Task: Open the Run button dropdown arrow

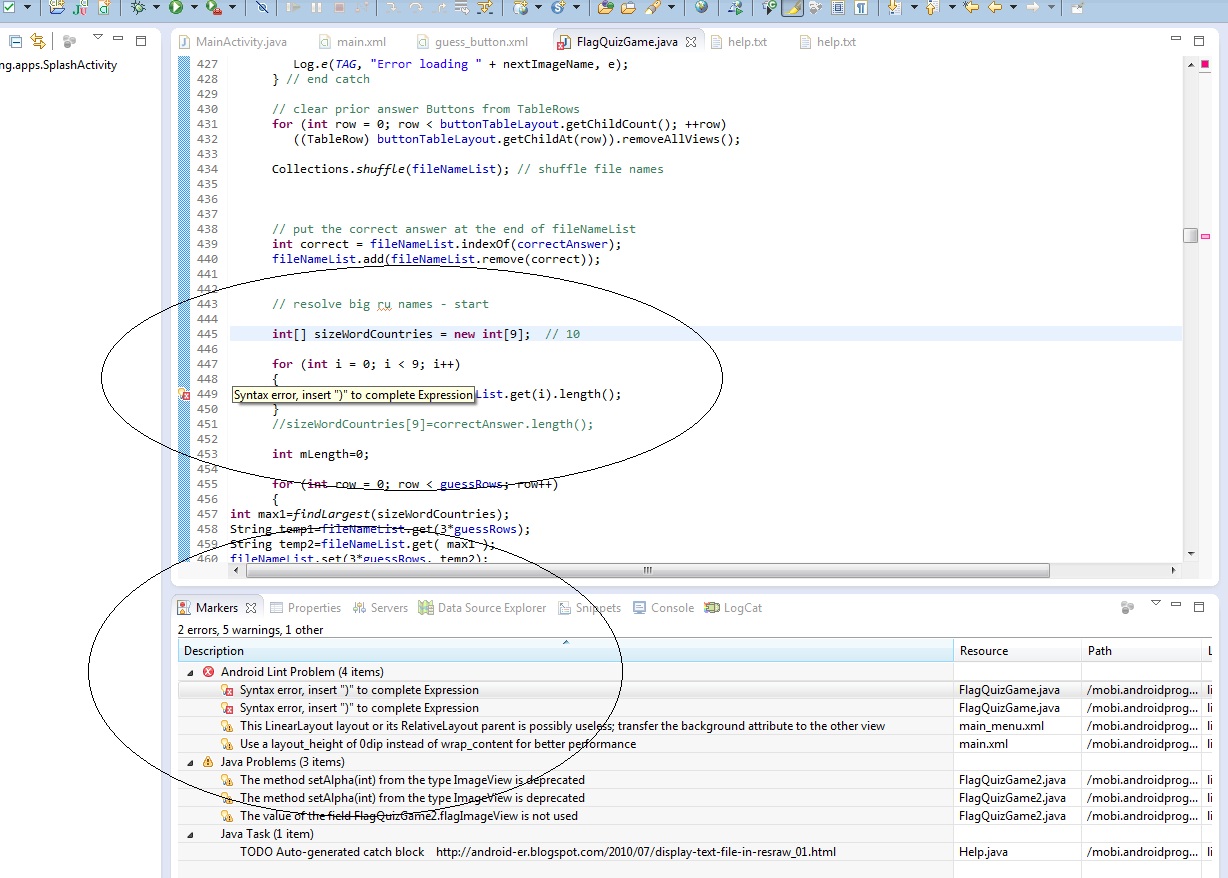Action: pos(193,8)
